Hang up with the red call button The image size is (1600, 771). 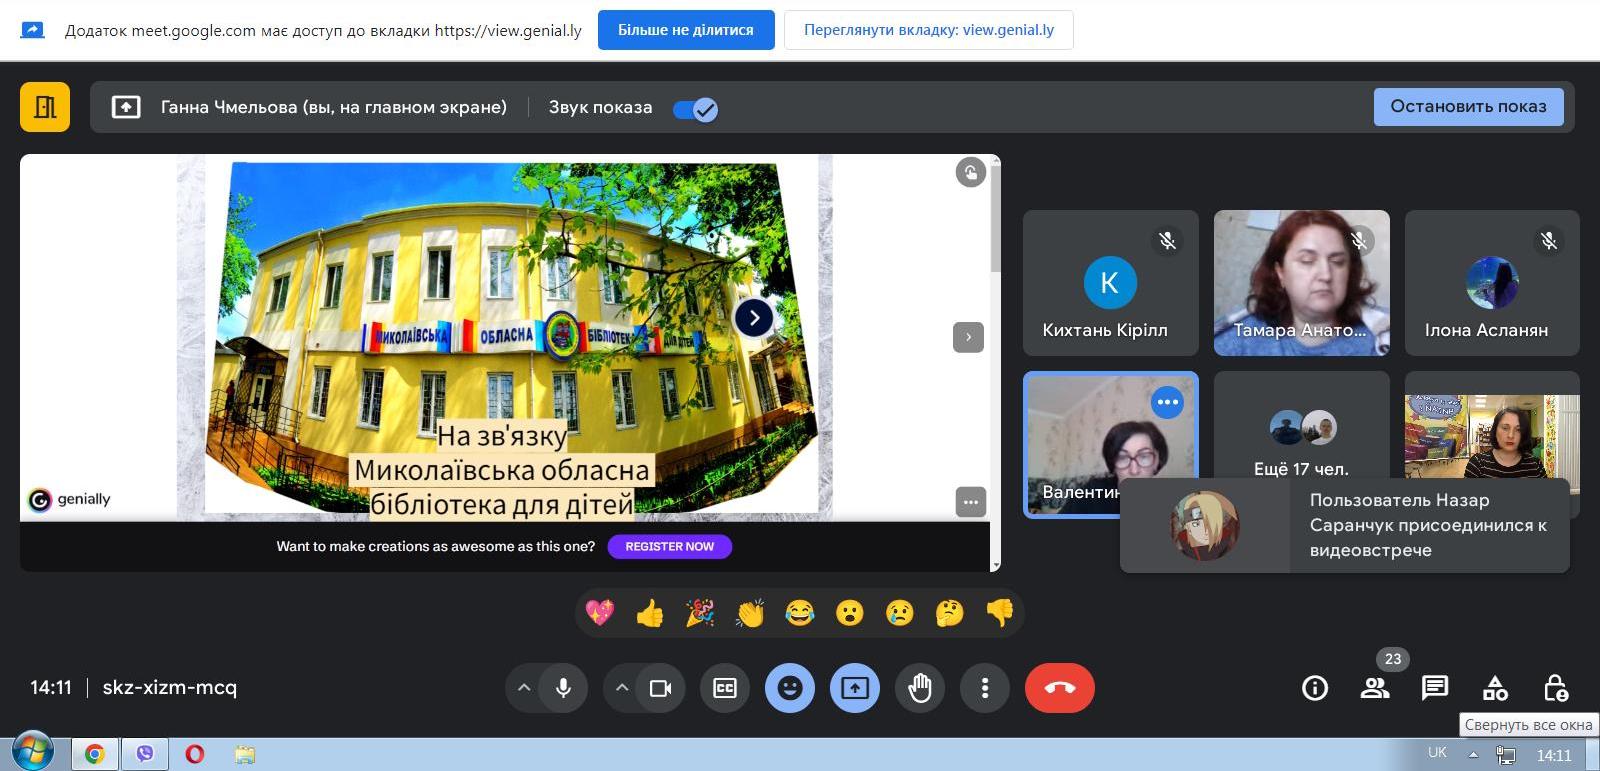coord(1060,688)
